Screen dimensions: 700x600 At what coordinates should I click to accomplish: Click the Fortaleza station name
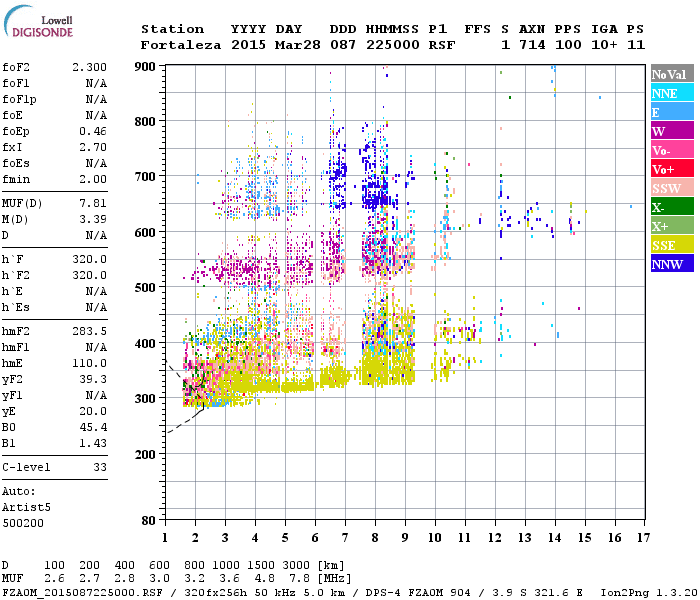point(181,45)
